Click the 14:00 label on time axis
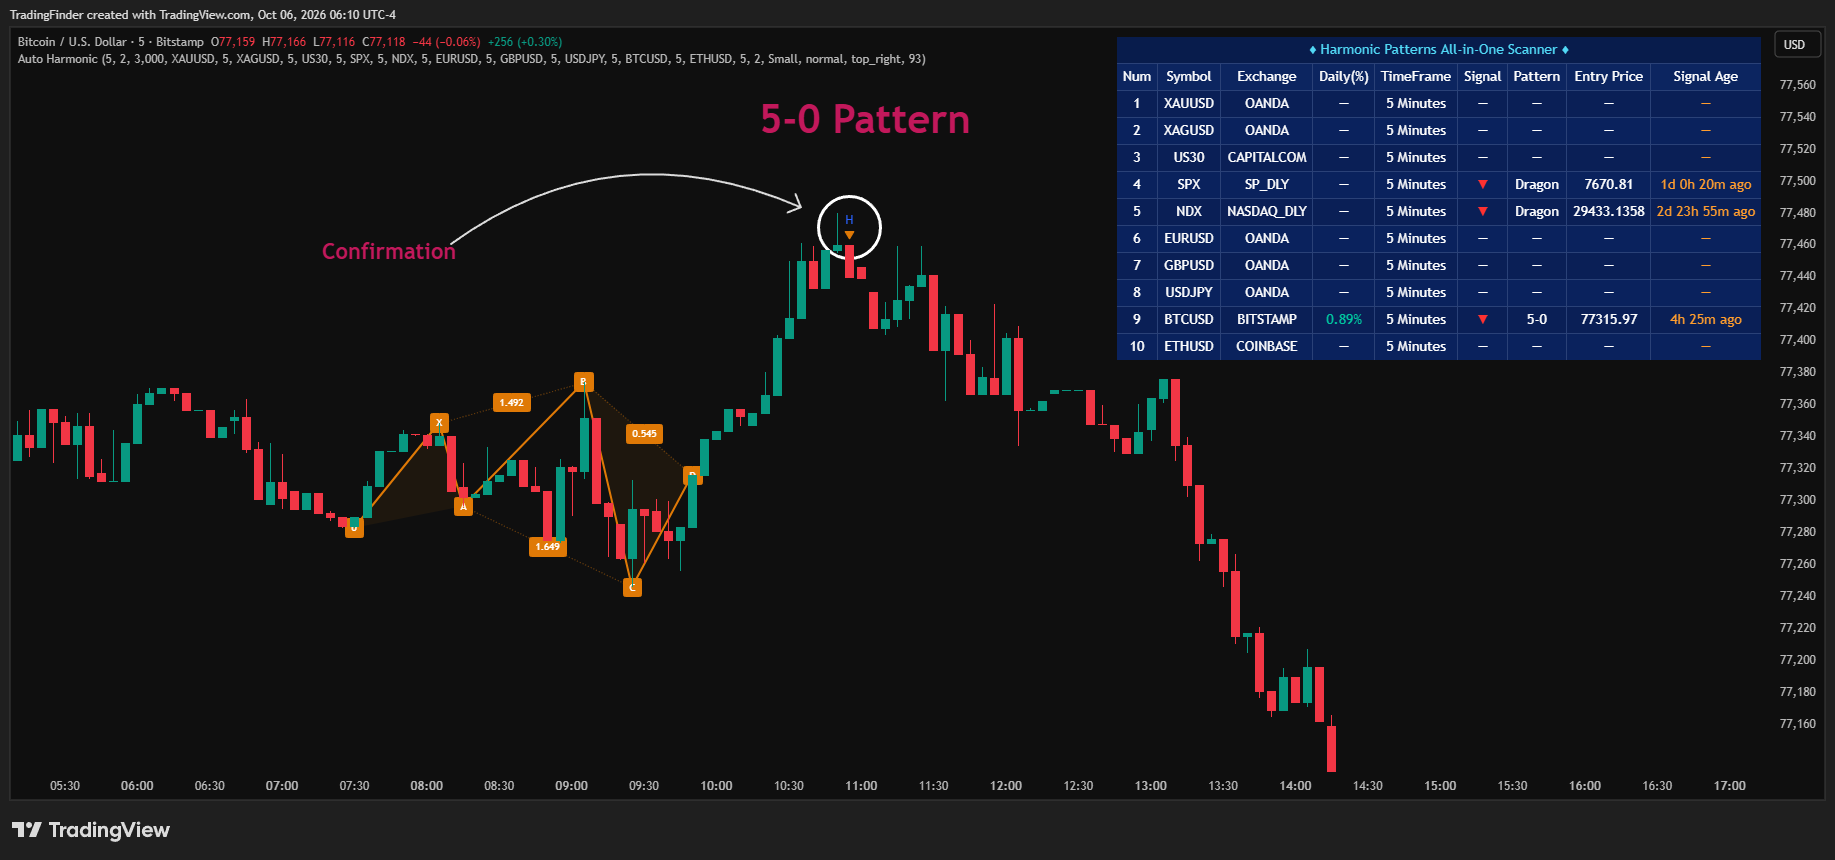1835x860 pixels. tap(1295, 786)
